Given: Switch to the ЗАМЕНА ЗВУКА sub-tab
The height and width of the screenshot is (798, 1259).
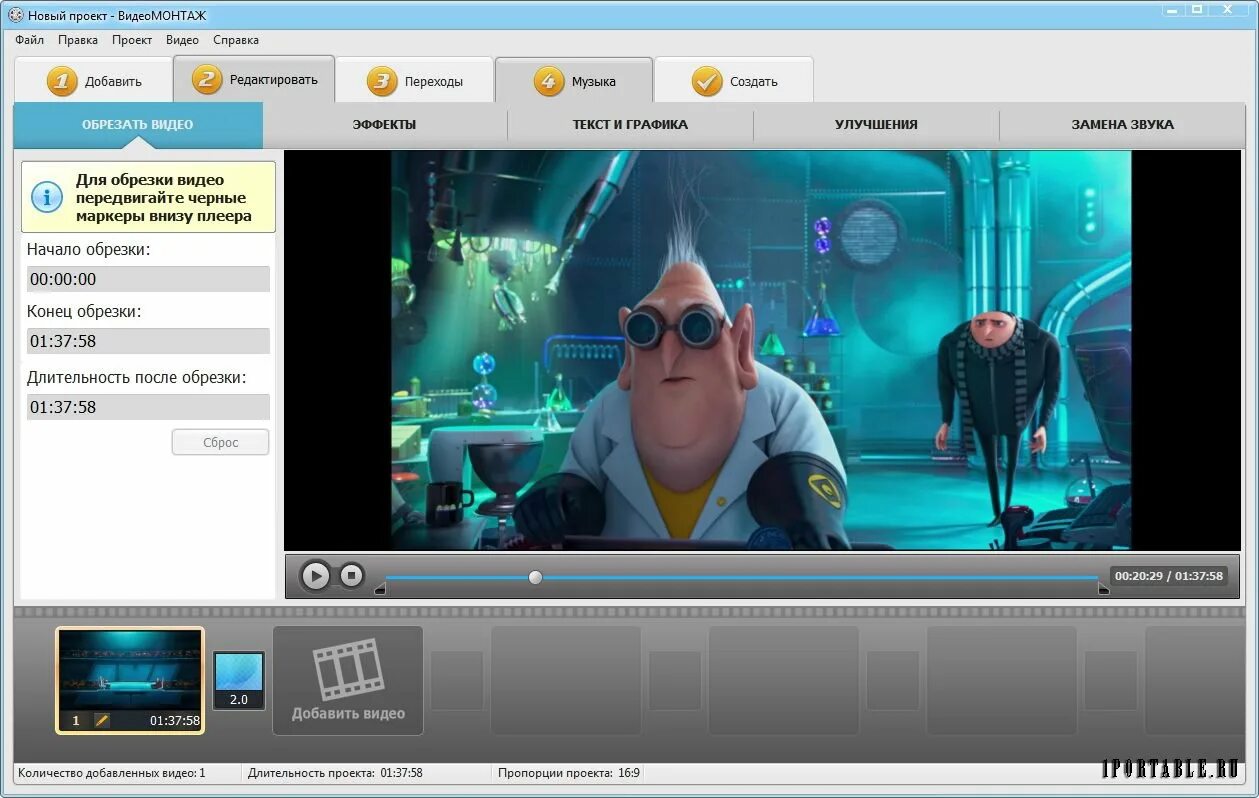Looking at the screenshot, I should [x=1122, y=125].
